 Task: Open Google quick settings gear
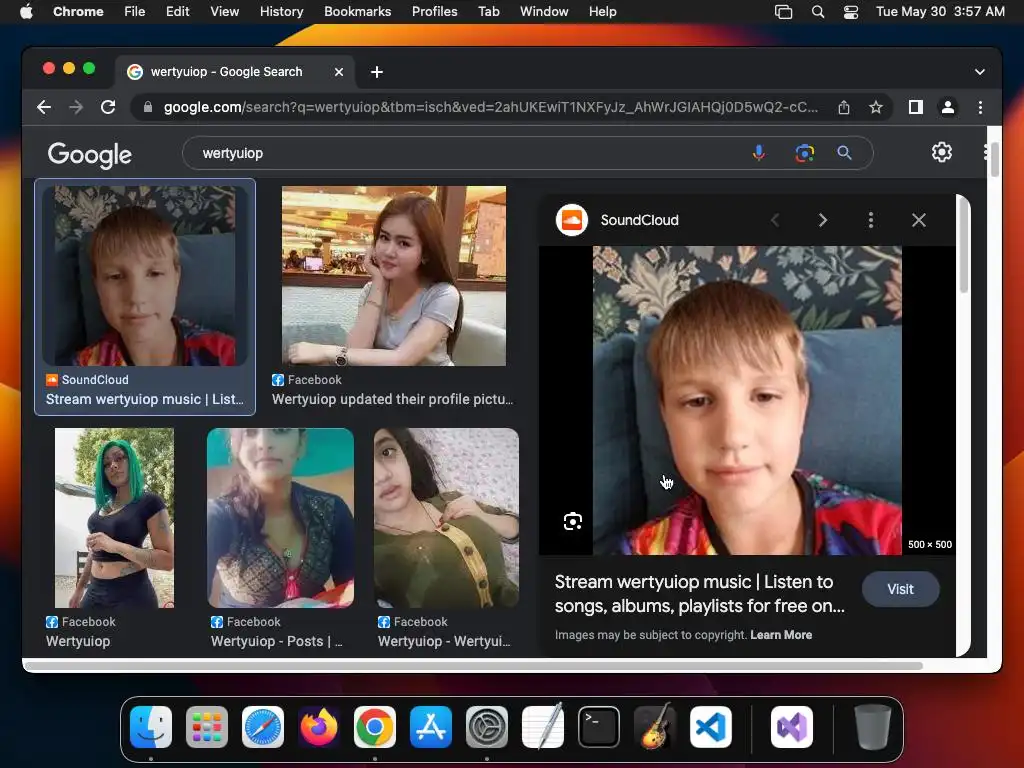point(941,152)
